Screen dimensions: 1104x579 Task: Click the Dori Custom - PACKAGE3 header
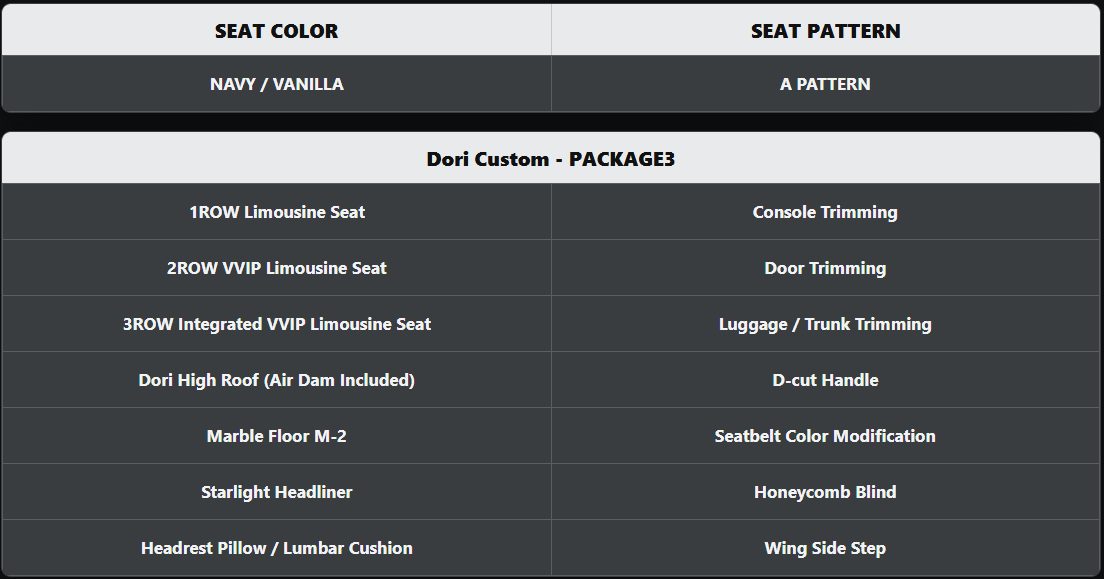point(551,159)
